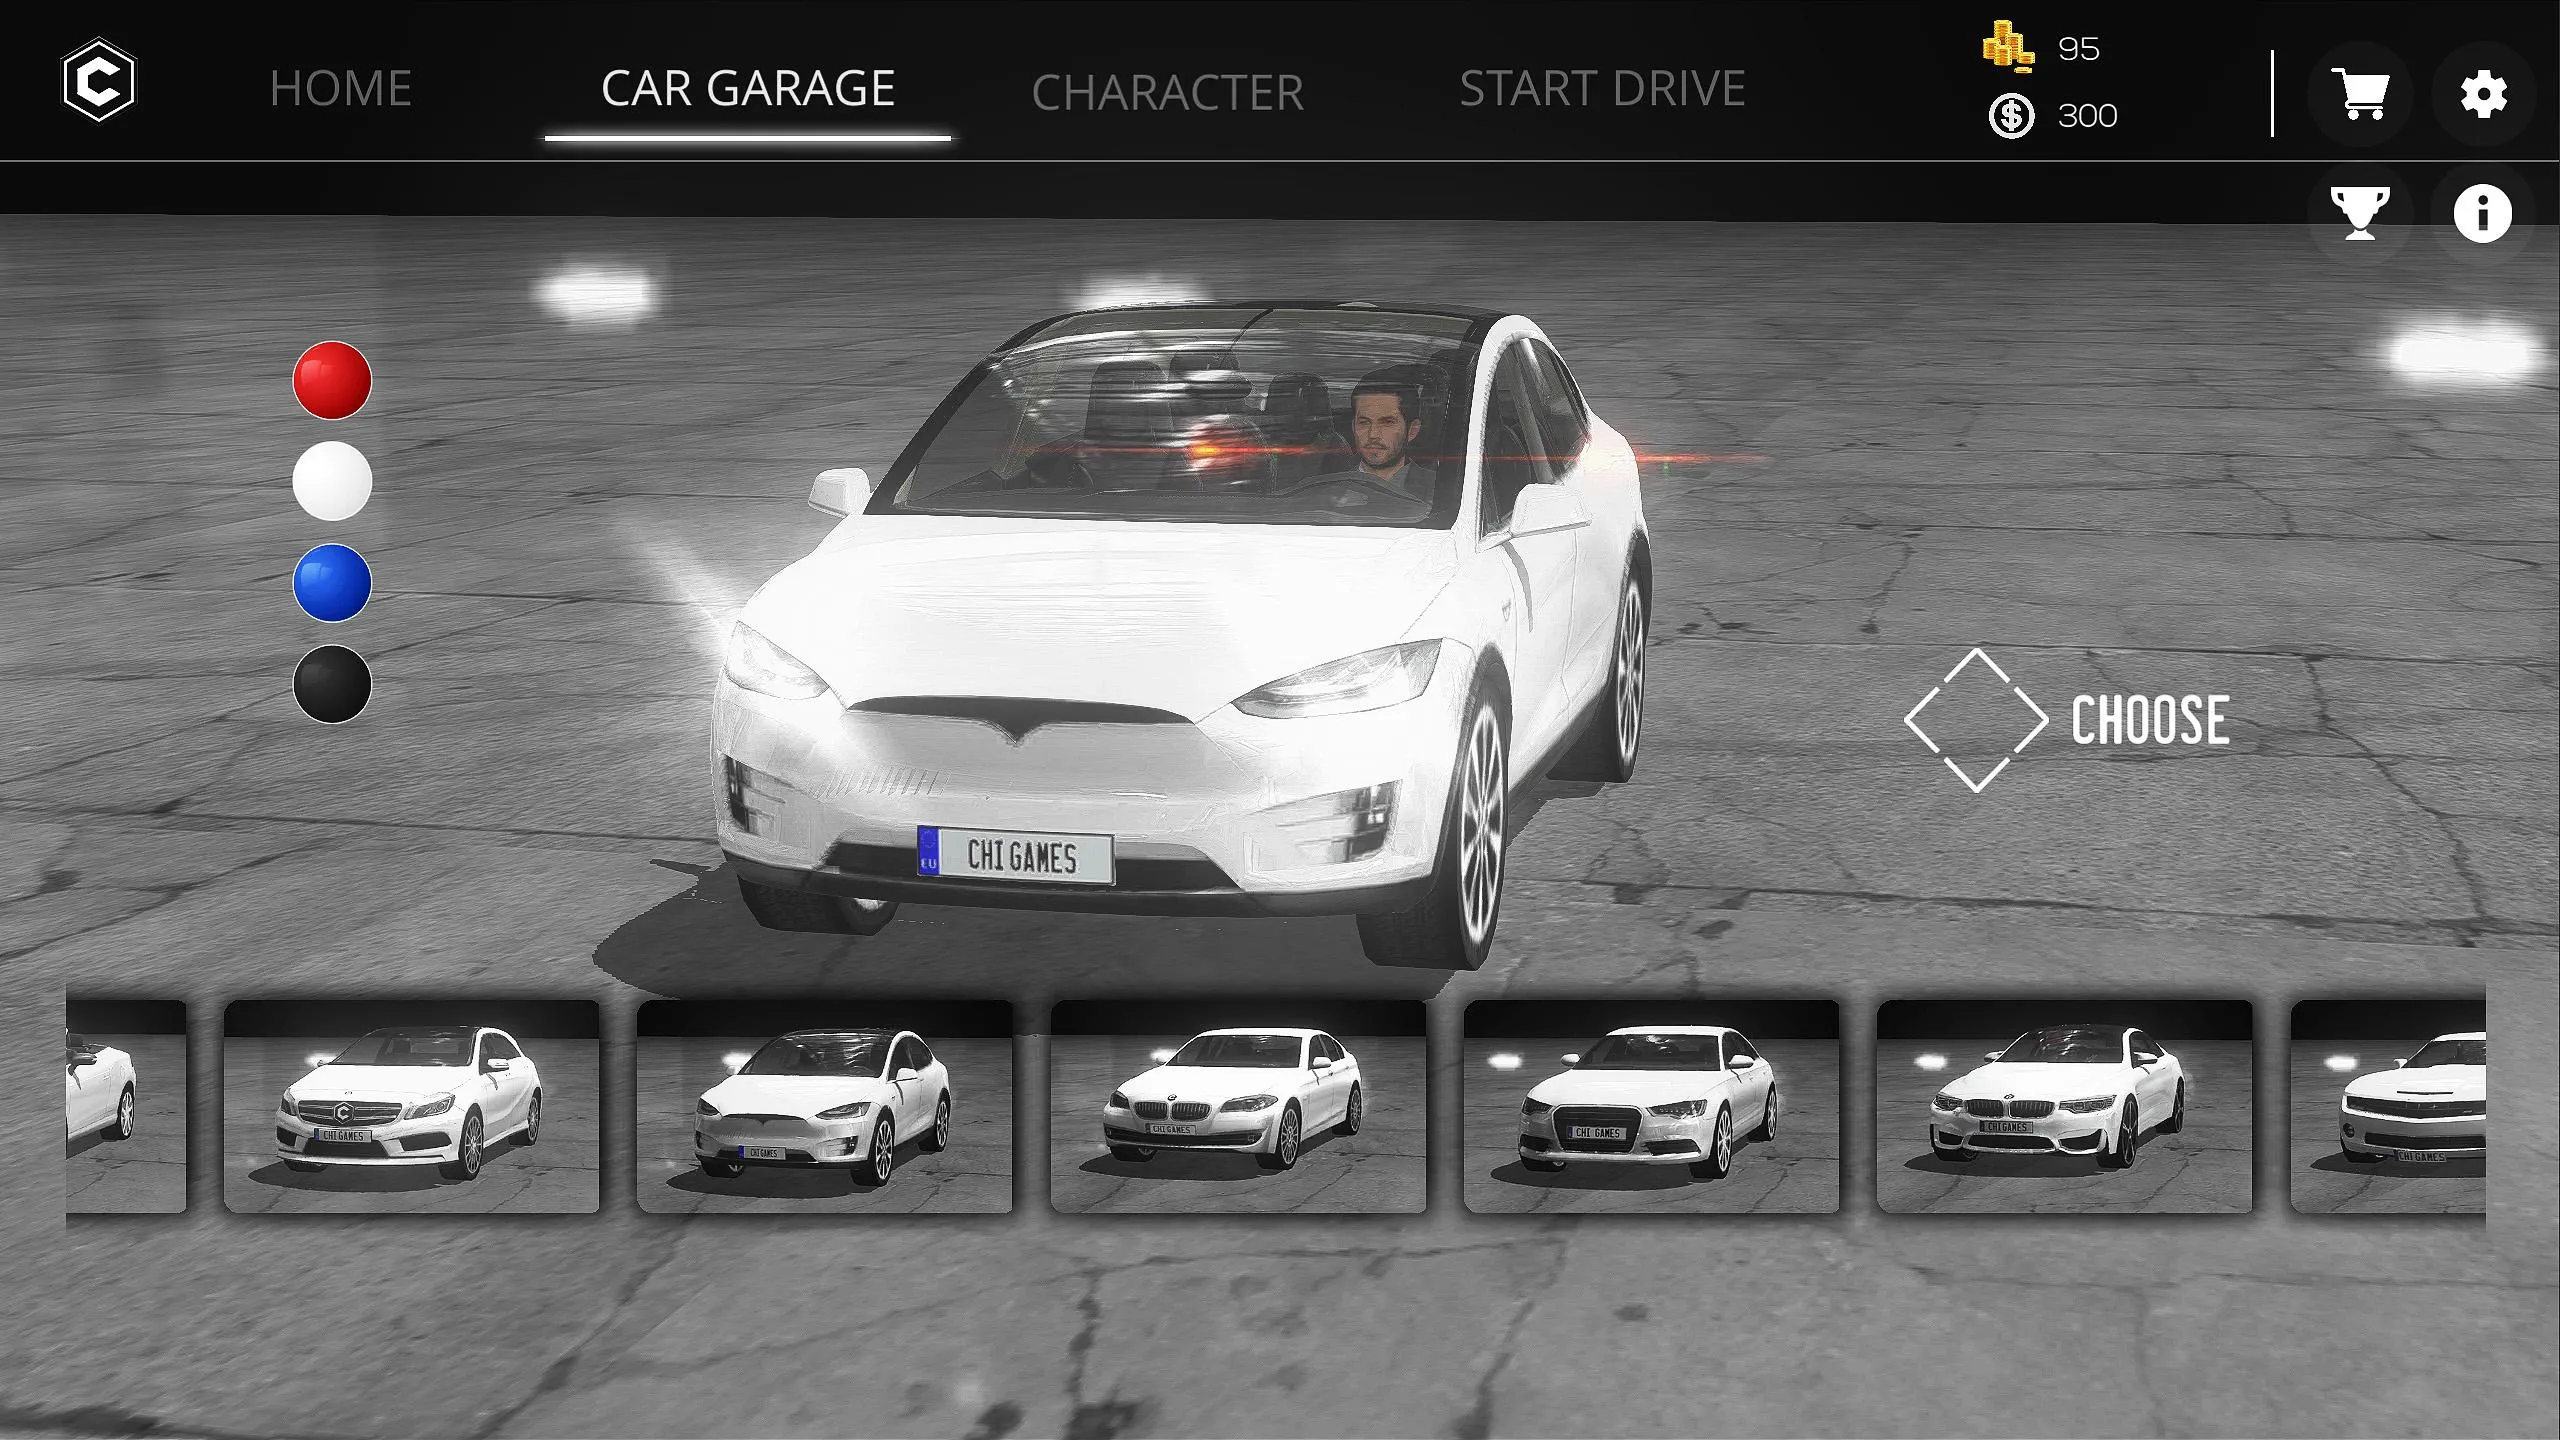Open the settings gear icon
The width and height of the screenshot is (2560, 1440).
tap(2486, 93)
